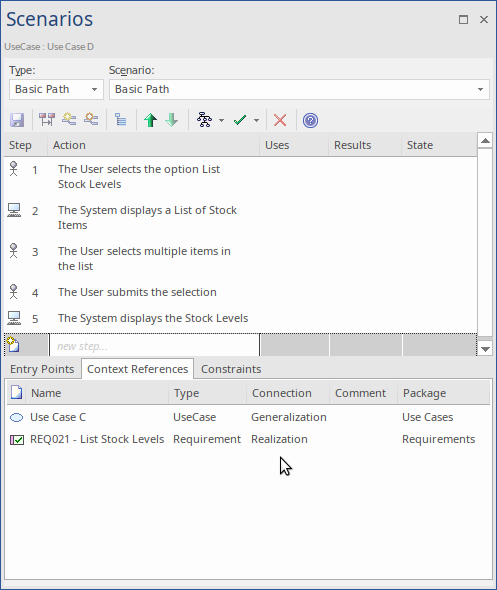This screenshot has width=497, height=590.
Task: Click steps list scroll down arrow
Action: 485,349
